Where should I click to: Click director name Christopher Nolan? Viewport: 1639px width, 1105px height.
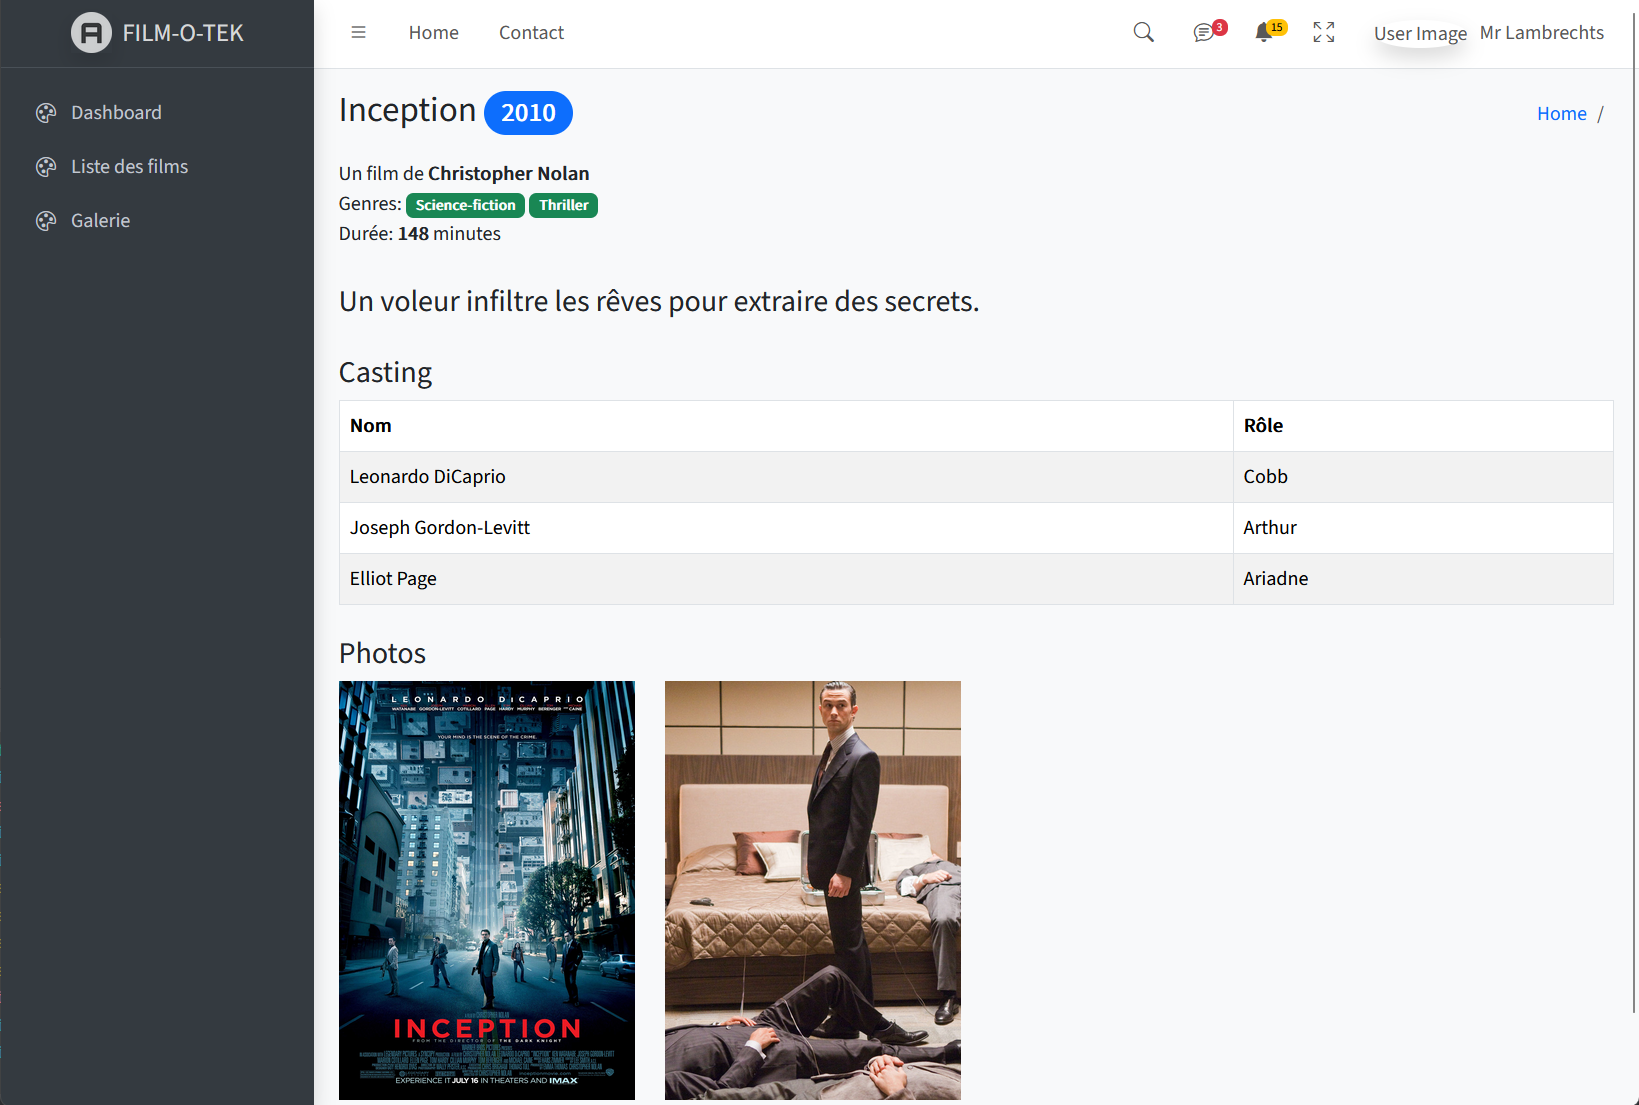[509, 174]
